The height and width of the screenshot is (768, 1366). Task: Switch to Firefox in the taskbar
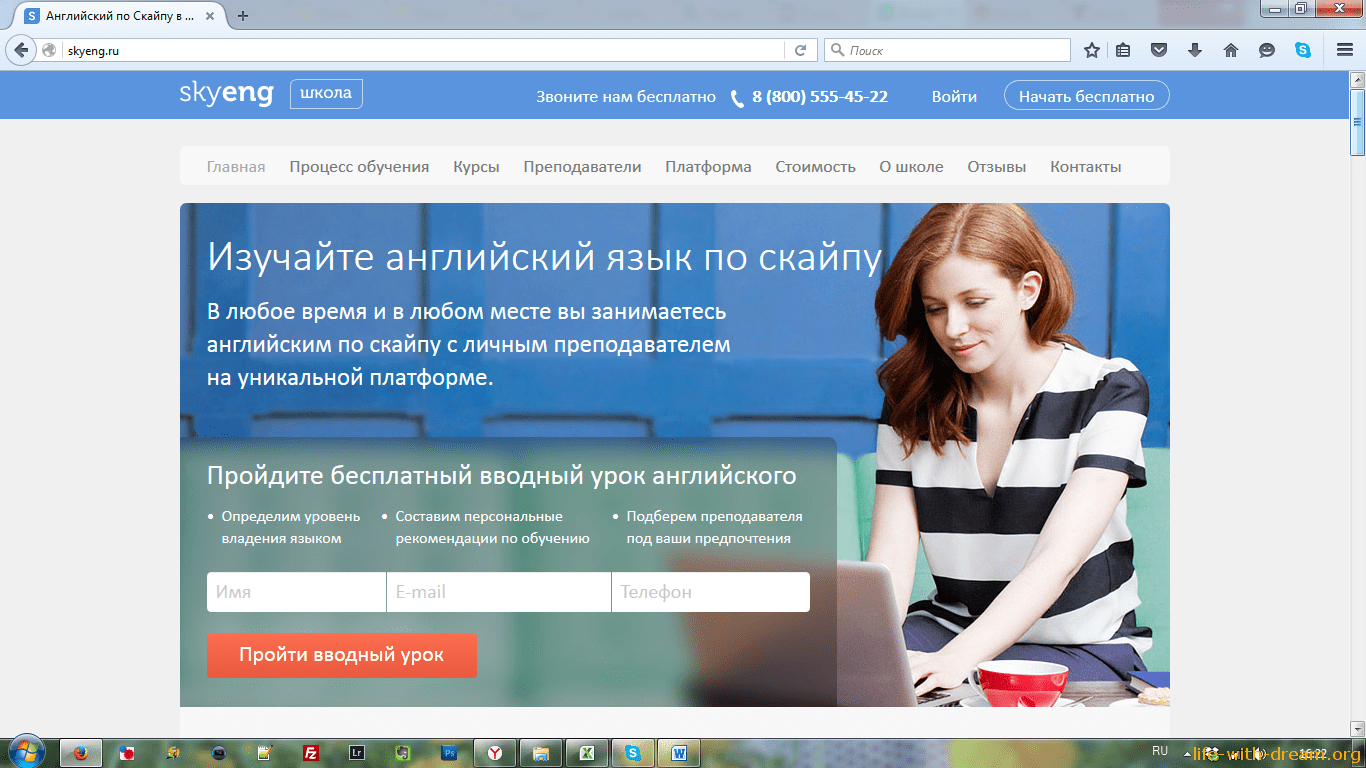tap(81, 753)
